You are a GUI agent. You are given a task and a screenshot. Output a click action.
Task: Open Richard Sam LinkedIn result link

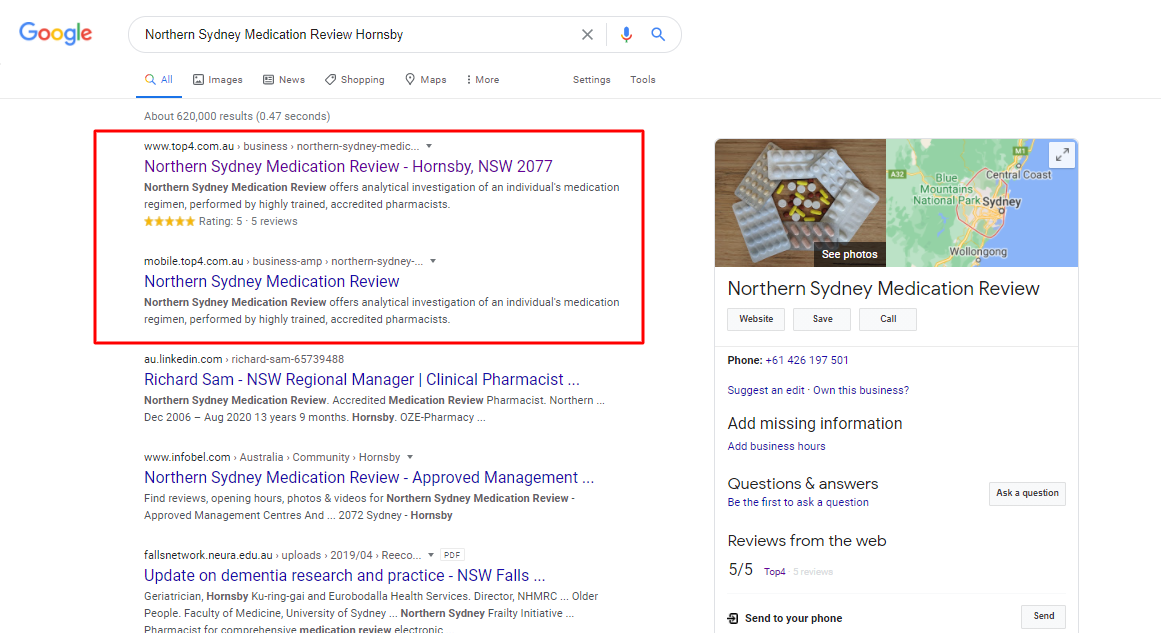361,380
